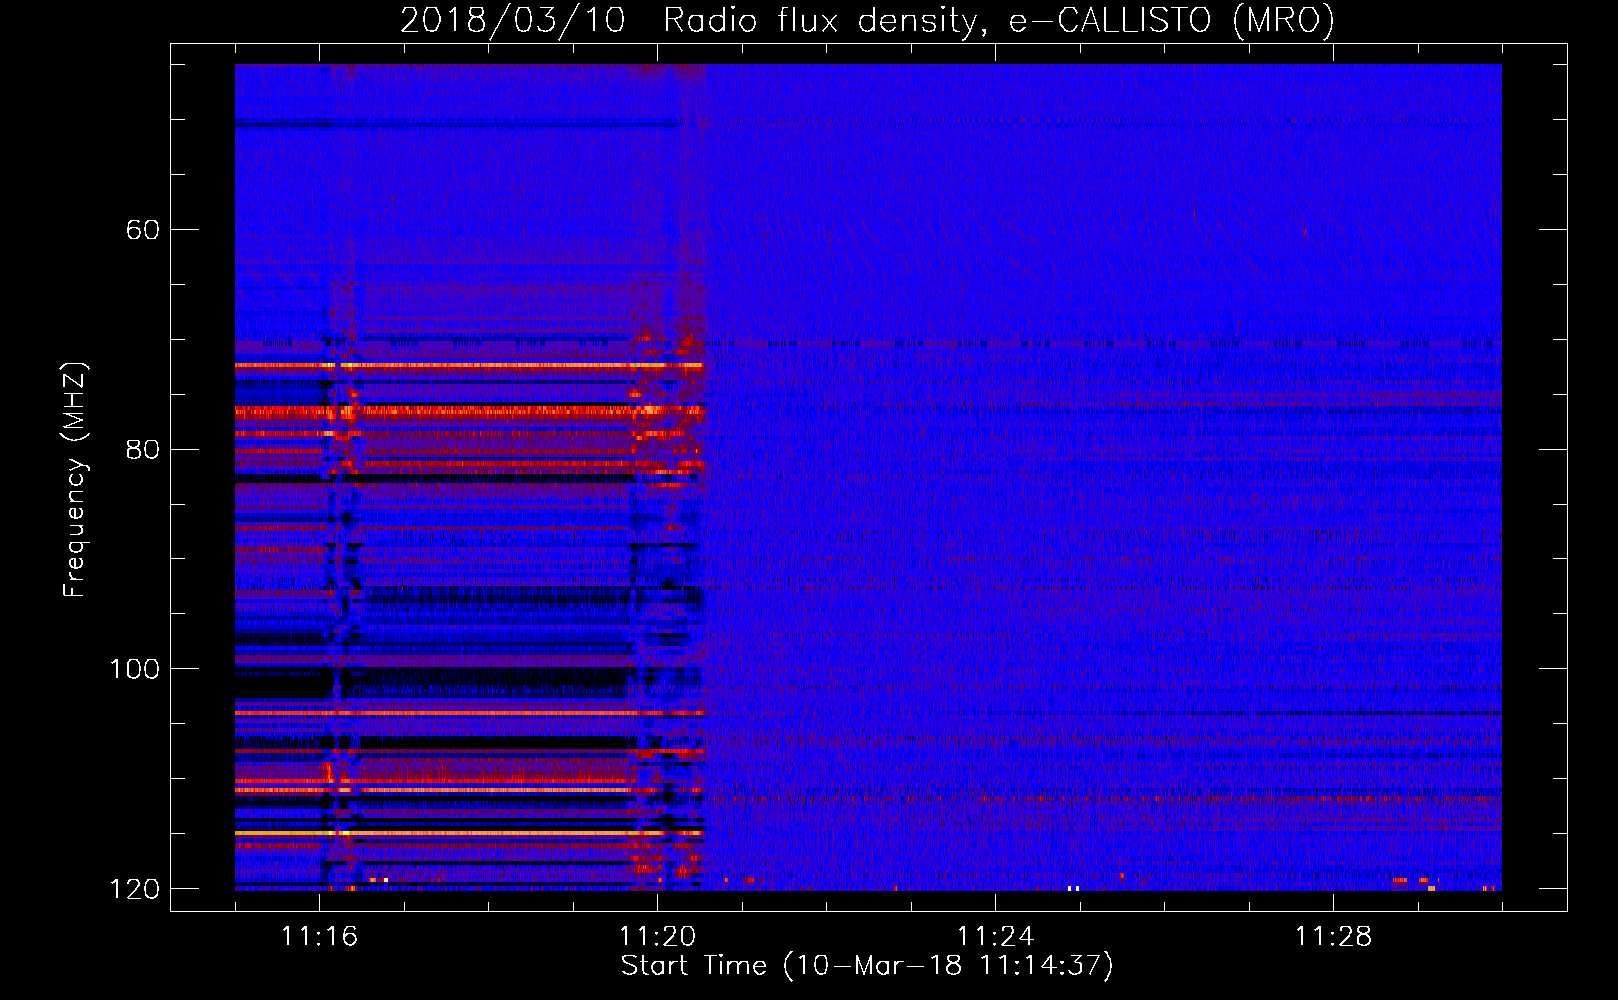Click the "120" frequency tick label

135,889
